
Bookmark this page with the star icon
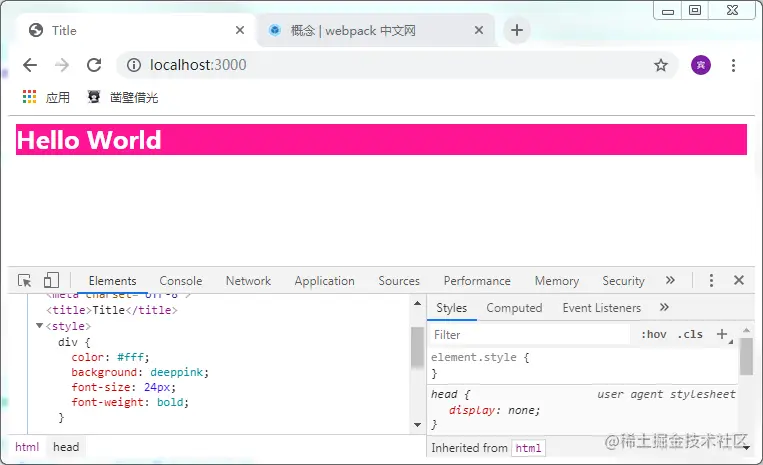(x=660, y=65)
